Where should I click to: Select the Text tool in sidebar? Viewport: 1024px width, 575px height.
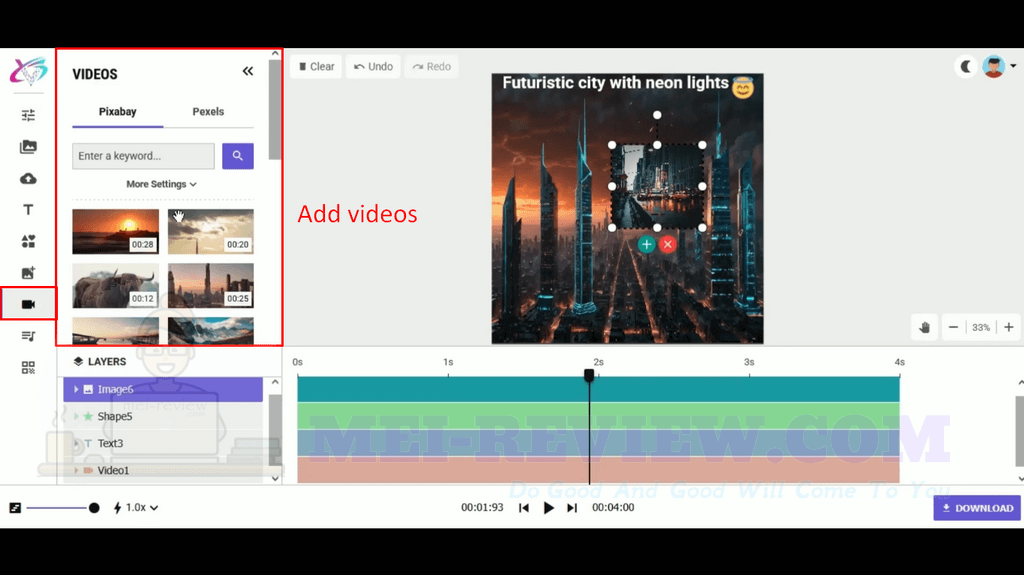[x=28, y=210]
